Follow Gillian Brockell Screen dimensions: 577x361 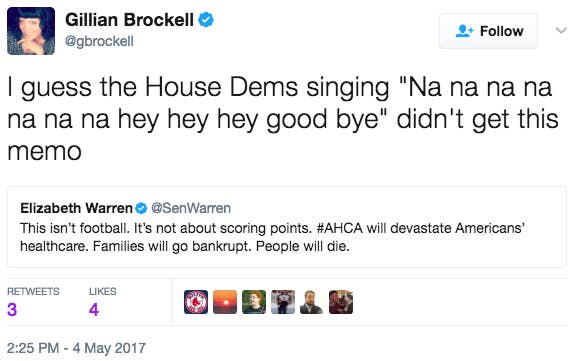(488, 31)
